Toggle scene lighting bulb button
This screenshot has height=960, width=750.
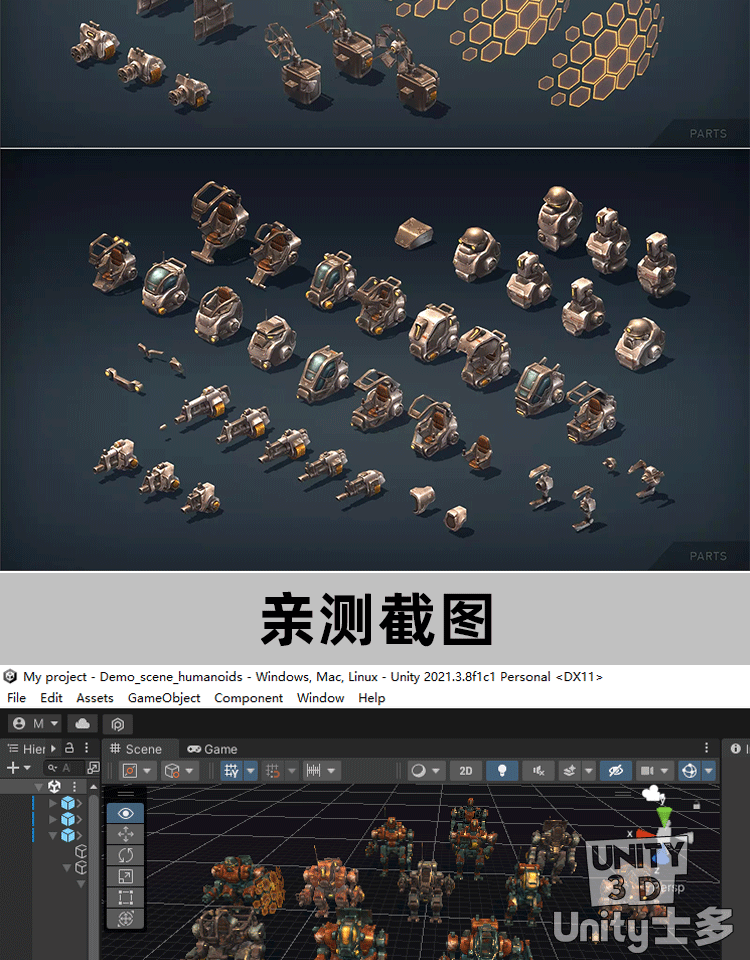point(502,771)
